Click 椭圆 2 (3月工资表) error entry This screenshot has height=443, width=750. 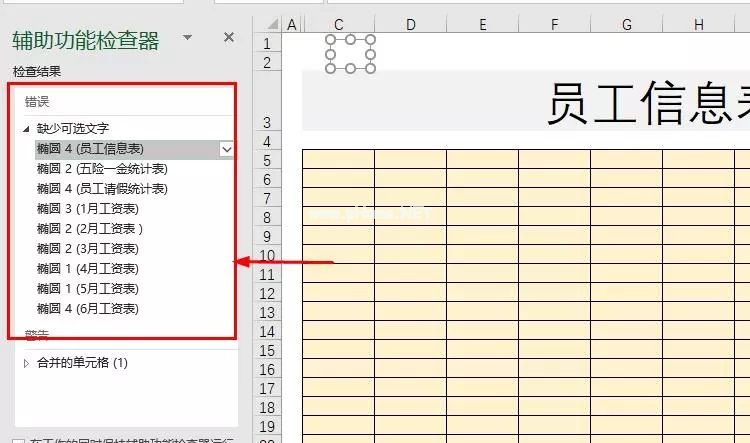(88, 249)
